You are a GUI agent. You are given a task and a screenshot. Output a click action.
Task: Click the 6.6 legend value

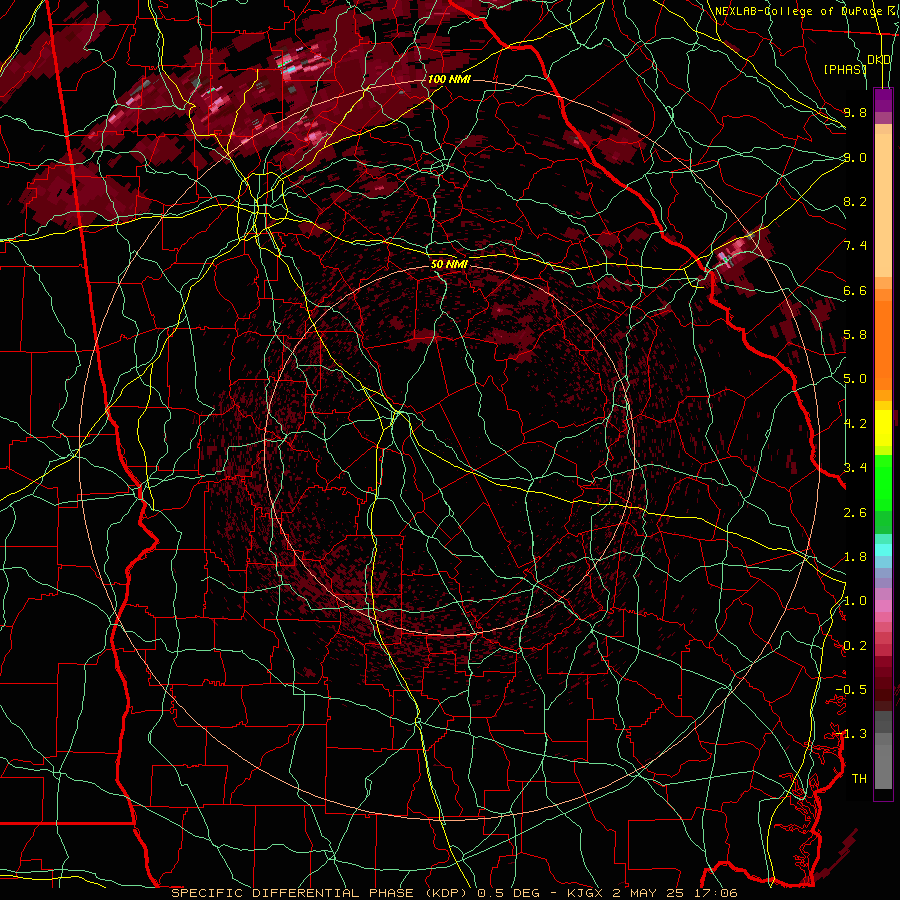click(x=855, y=290)
